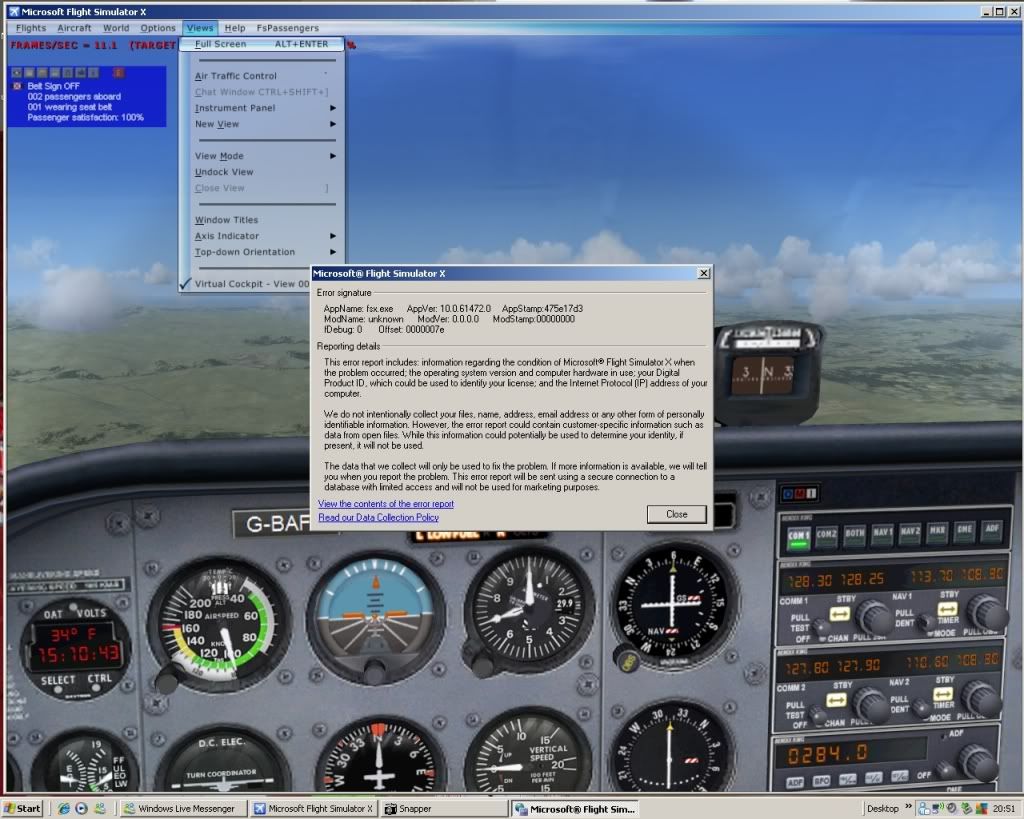Click white icon in panel toggle cluster
1024x819 pixels.
810,494
